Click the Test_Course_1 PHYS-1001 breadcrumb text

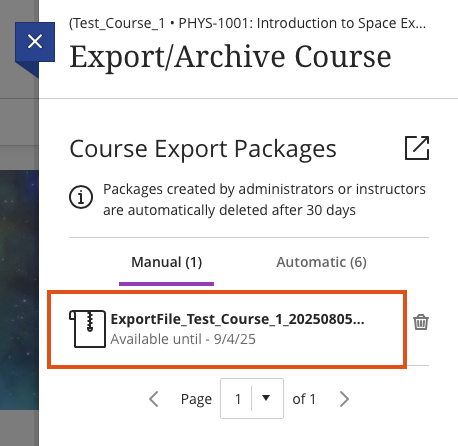[247, 23]
